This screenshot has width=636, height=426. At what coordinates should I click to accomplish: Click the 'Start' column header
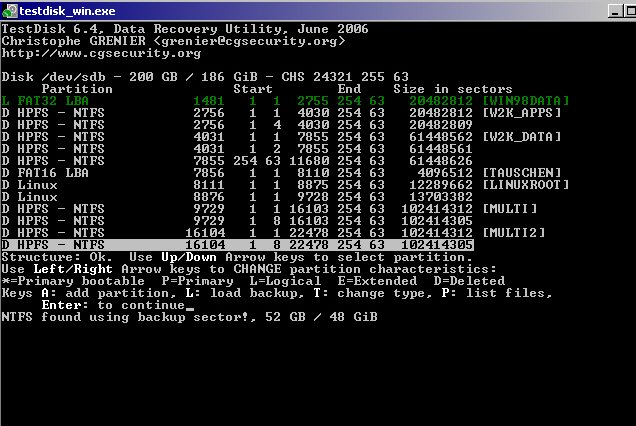pos(253,89)
